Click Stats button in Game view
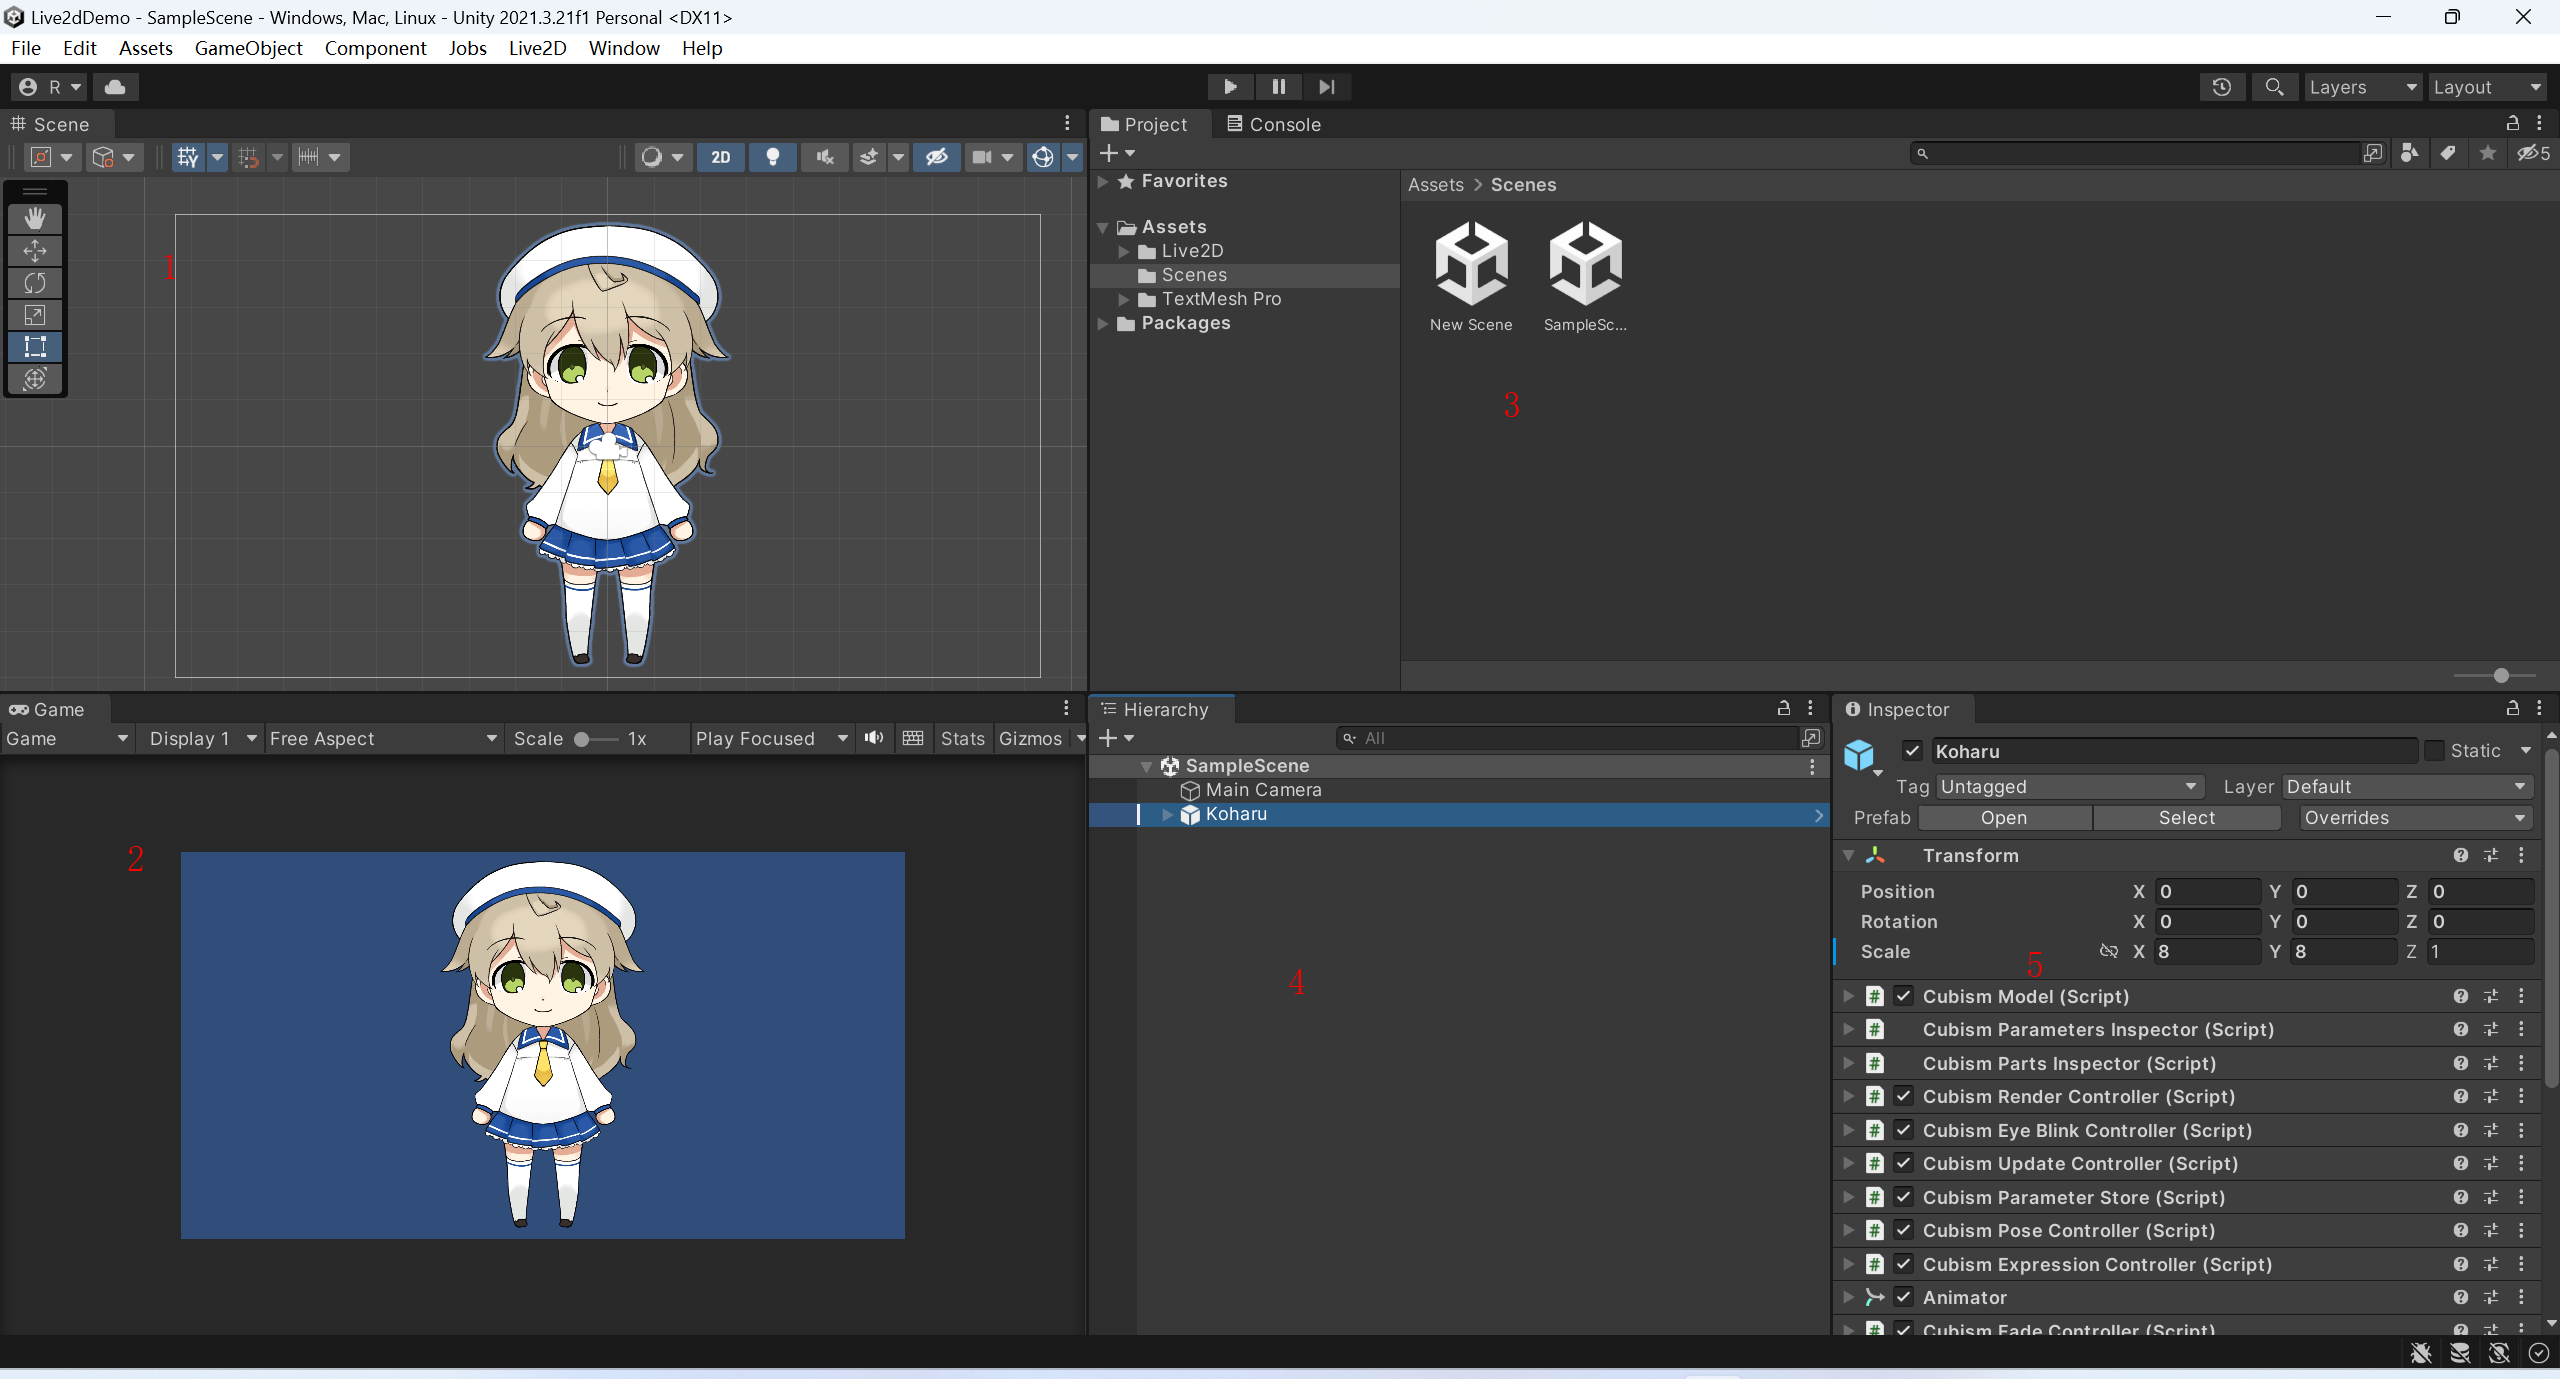This screenshot has height=1379, width=2560. 963,738
